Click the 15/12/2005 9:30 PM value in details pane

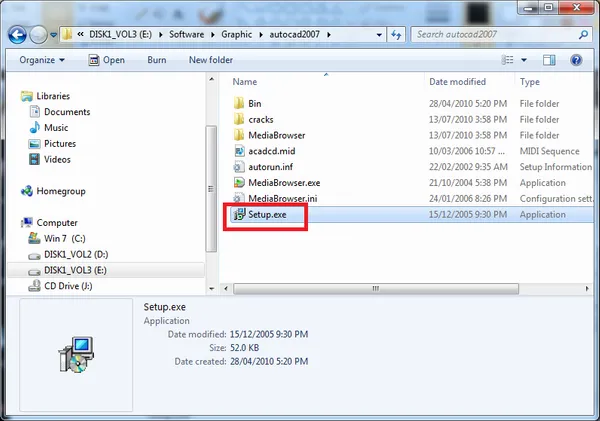click(269, 334)
